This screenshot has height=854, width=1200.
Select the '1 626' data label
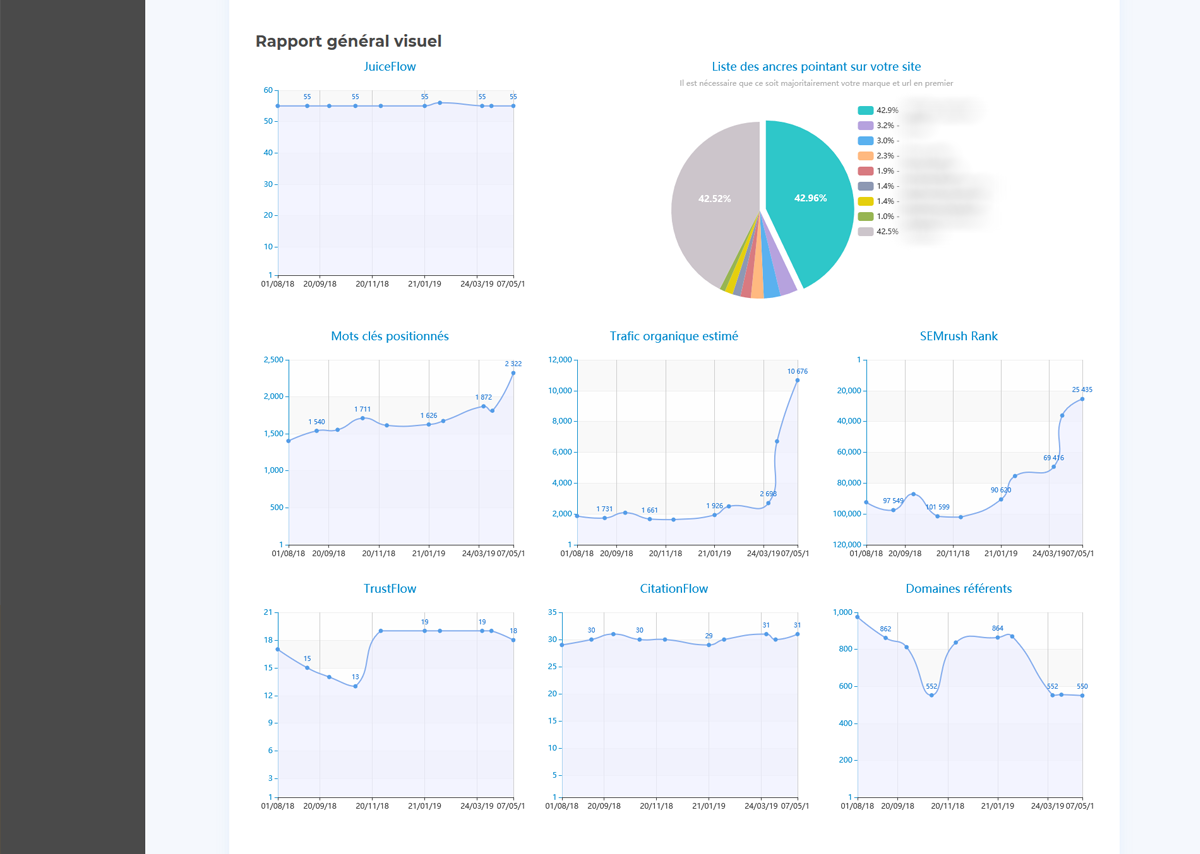point(429,415)
